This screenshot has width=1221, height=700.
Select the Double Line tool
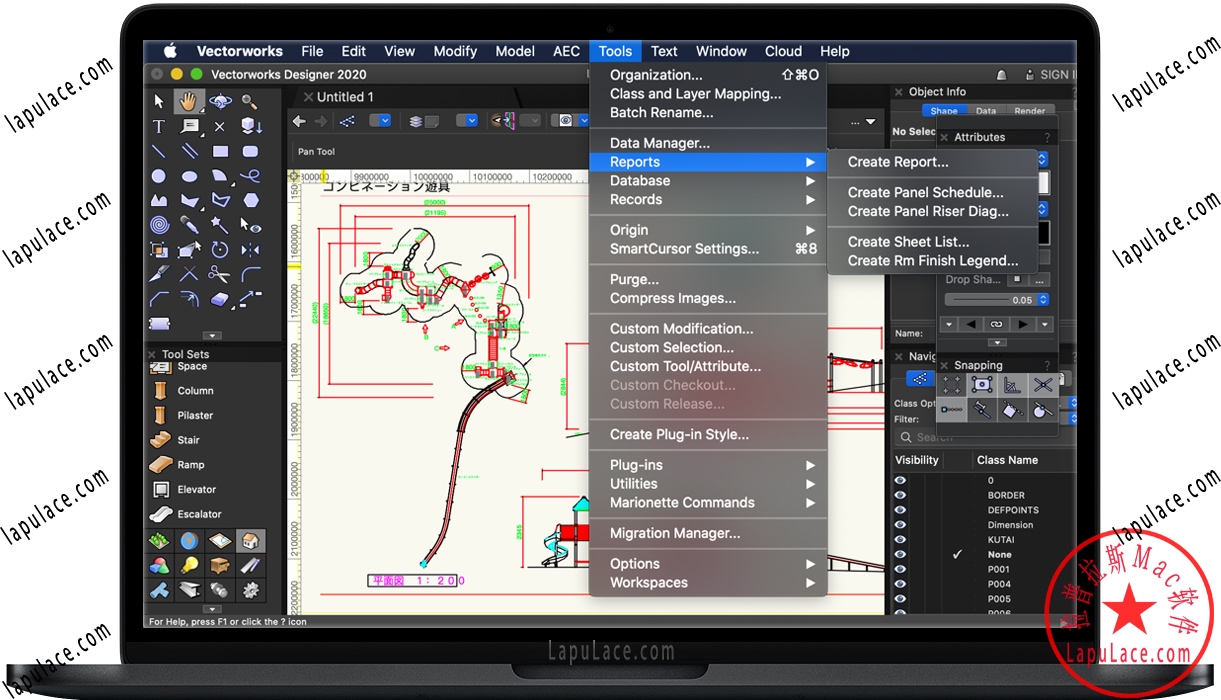(x=189, y=151)
